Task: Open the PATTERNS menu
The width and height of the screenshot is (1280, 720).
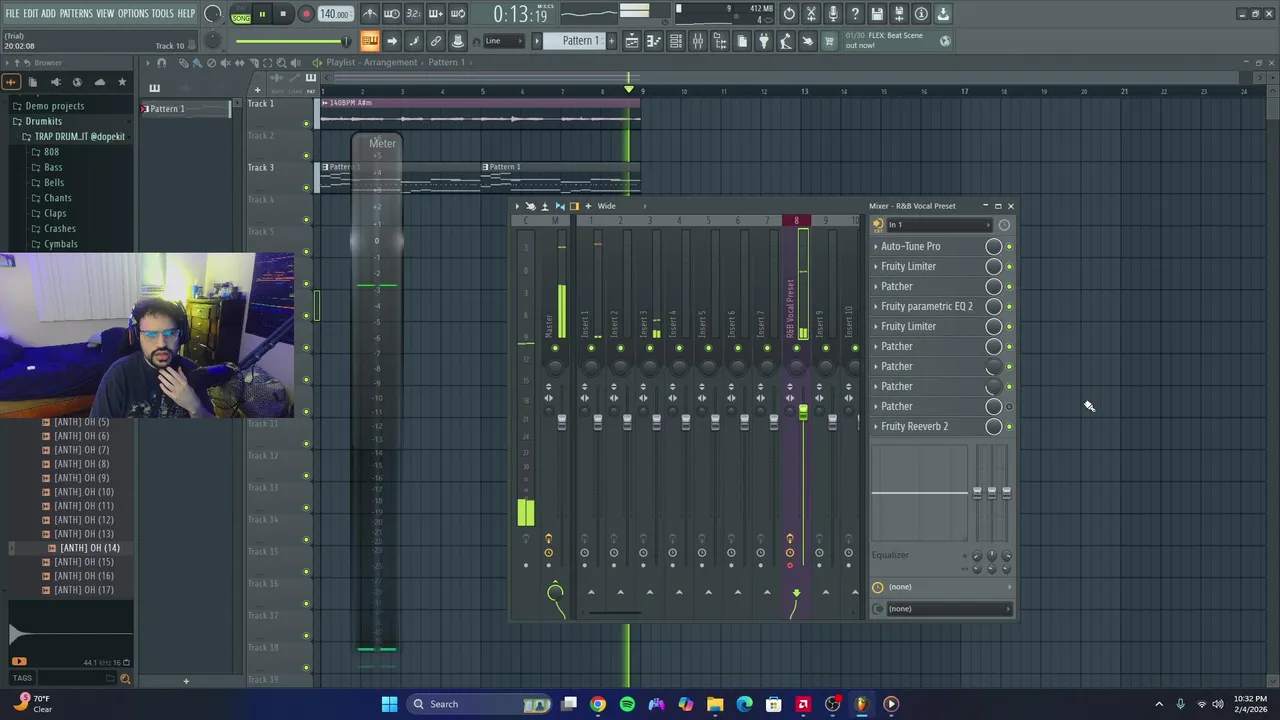Action: pos(76,14)
